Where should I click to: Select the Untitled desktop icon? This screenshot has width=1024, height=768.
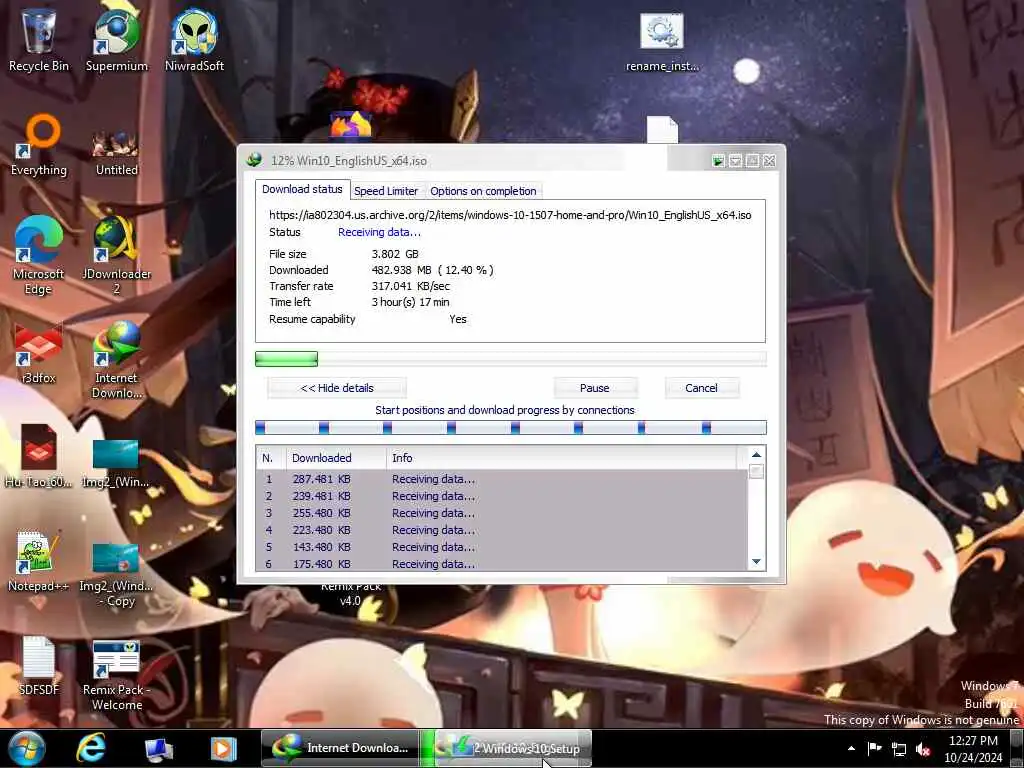[117, 152]
